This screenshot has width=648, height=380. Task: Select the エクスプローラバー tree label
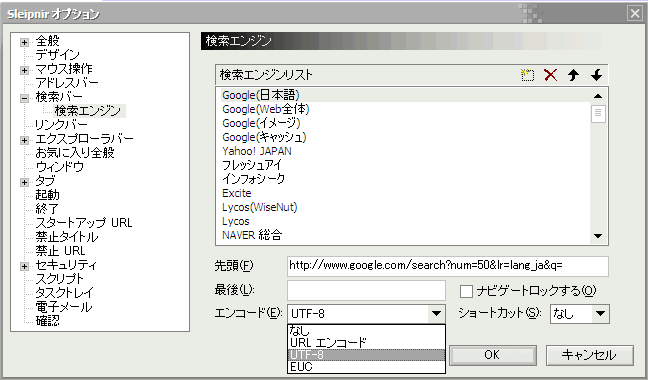point(84,139)
